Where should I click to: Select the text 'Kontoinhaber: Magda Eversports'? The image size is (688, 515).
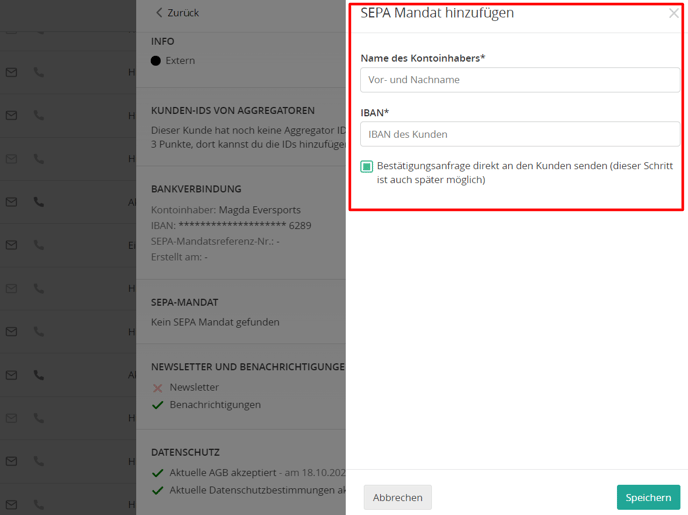click(226, 210)
